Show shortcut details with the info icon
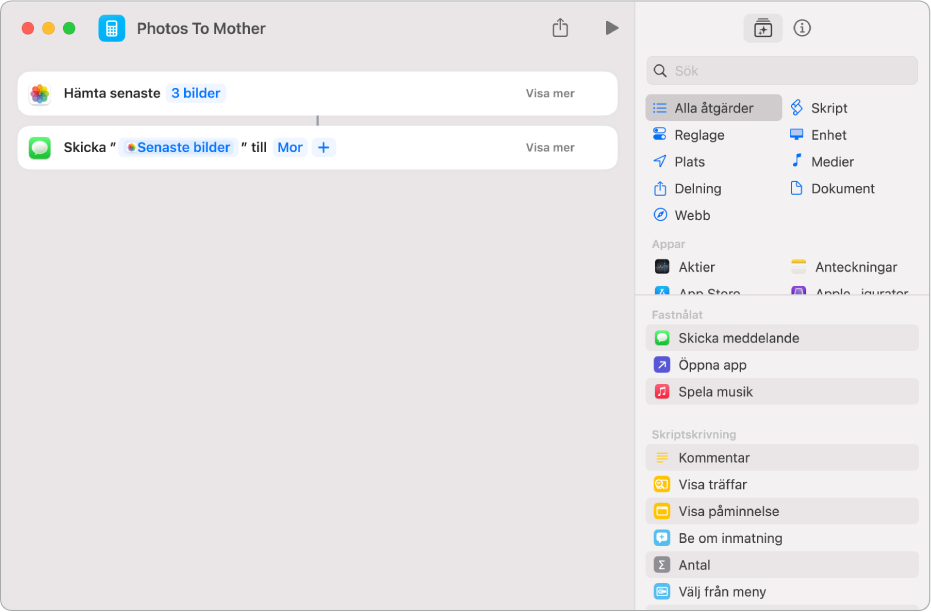 [802, 28]
